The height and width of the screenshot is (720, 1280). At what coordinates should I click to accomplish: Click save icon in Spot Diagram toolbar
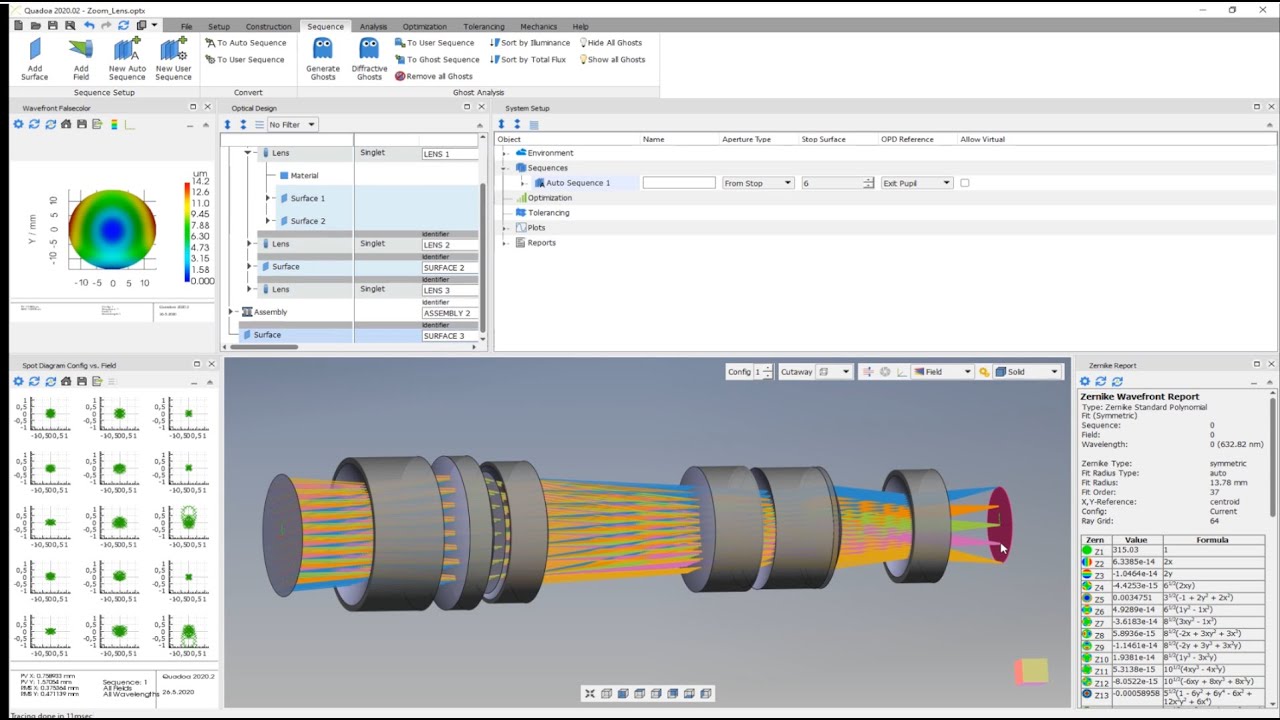point(82,381)
